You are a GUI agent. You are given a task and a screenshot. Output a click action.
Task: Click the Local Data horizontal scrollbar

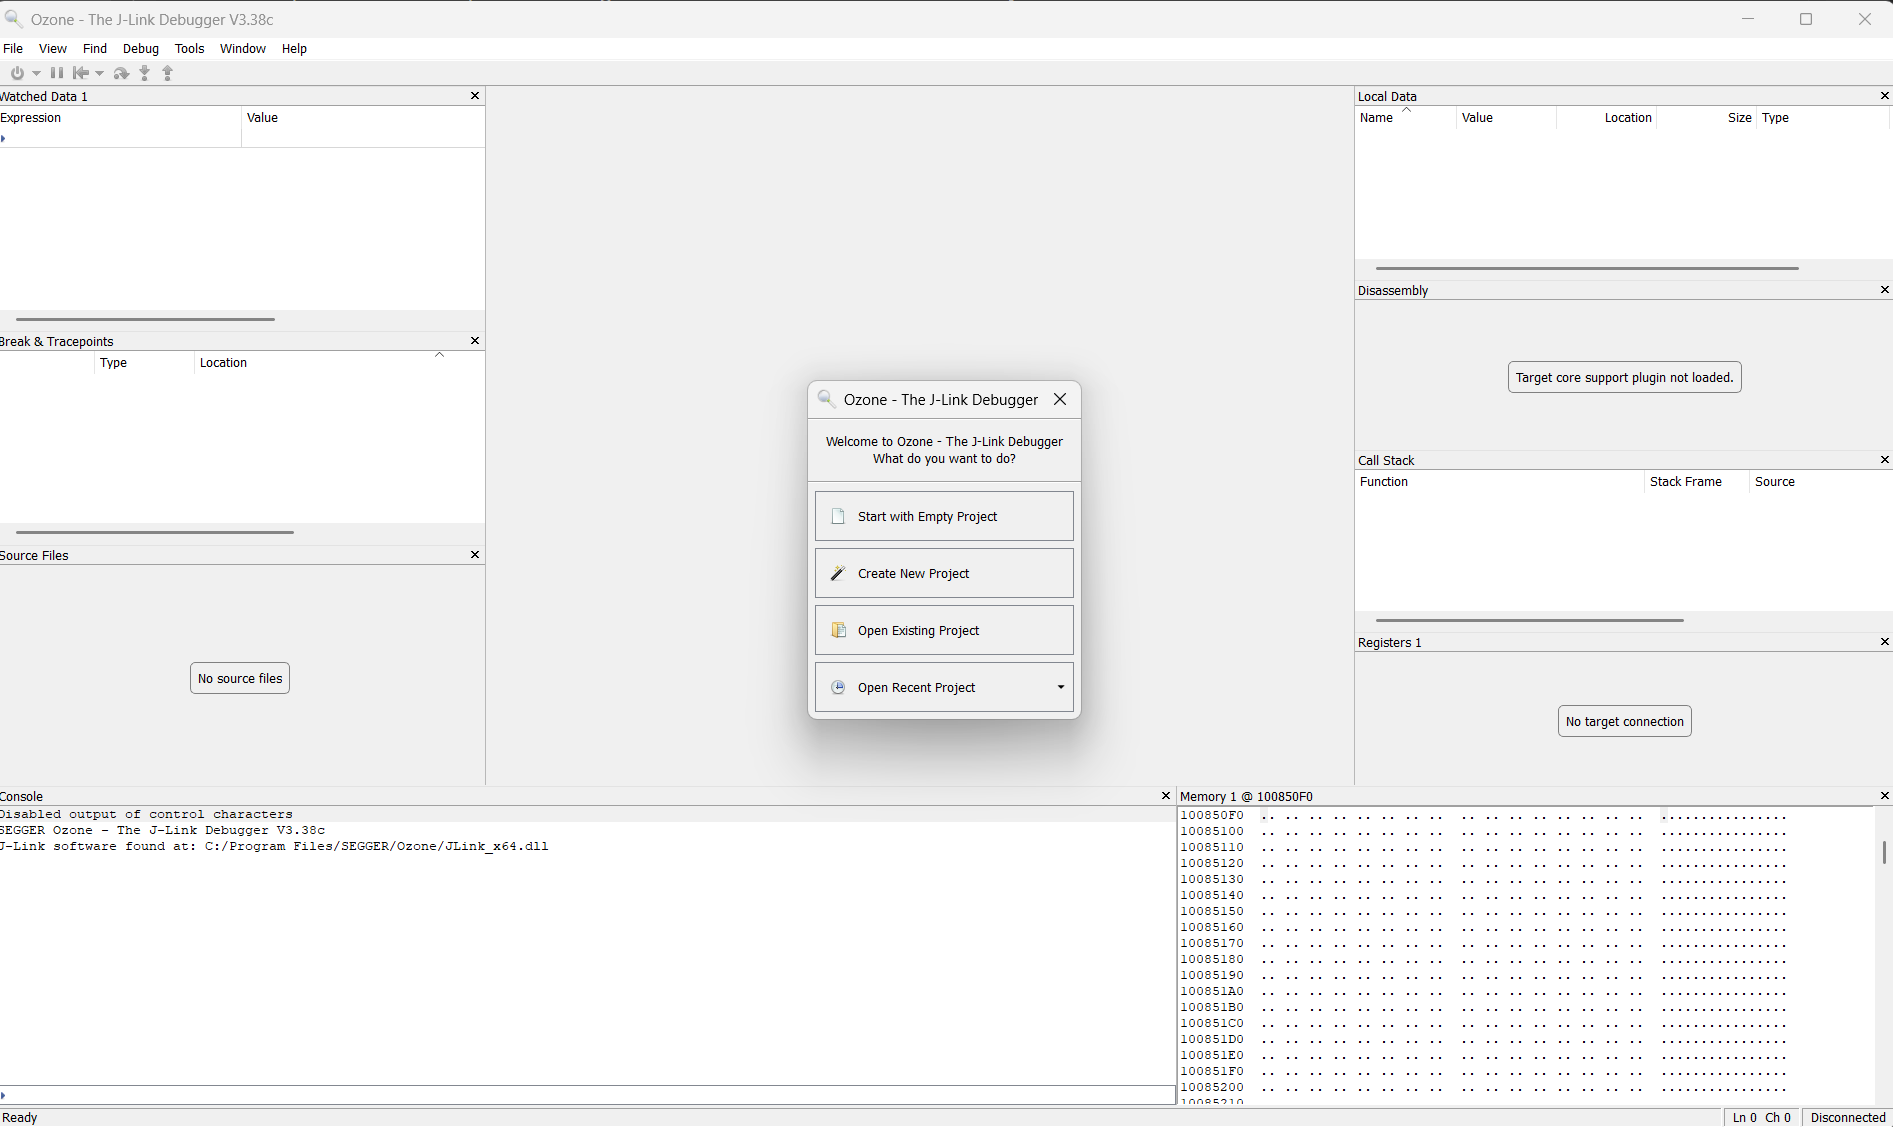1587,268
